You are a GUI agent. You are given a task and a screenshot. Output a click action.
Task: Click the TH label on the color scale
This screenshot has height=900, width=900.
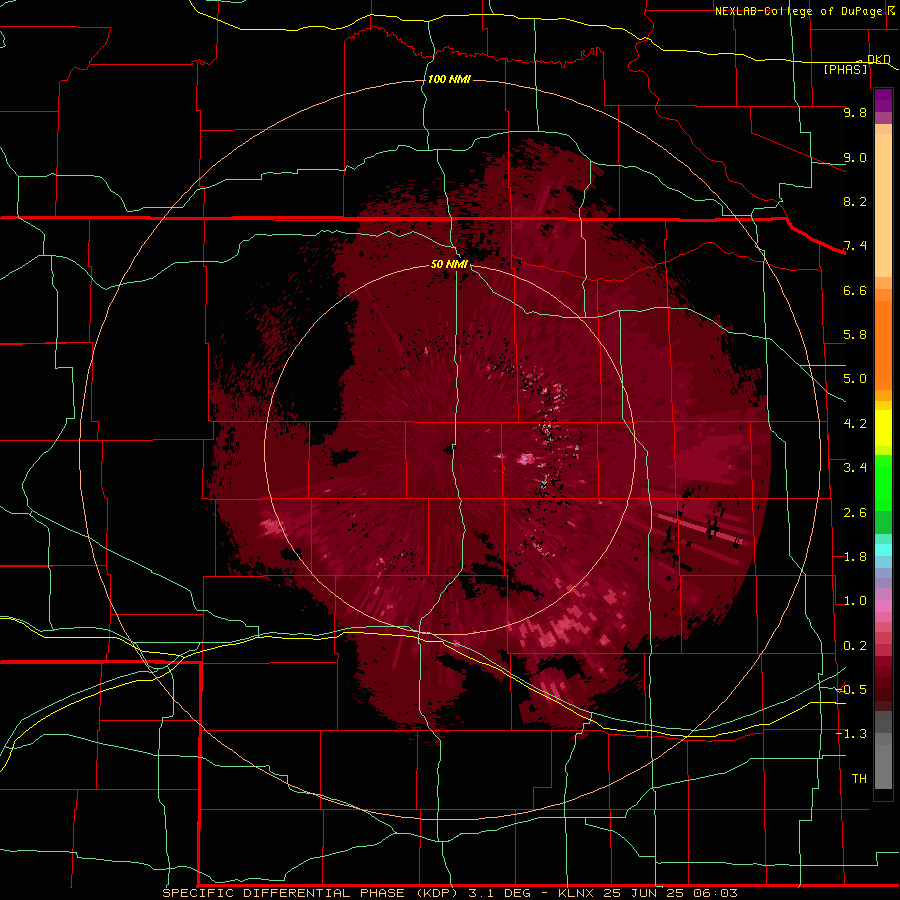pyautogui.click(x=859, y=779)
